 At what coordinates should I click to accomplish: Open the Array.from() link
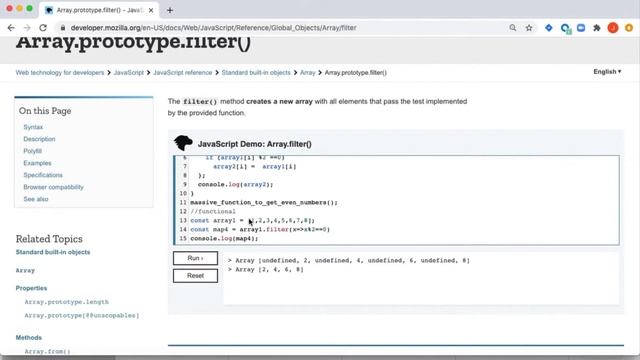point(47,351)
